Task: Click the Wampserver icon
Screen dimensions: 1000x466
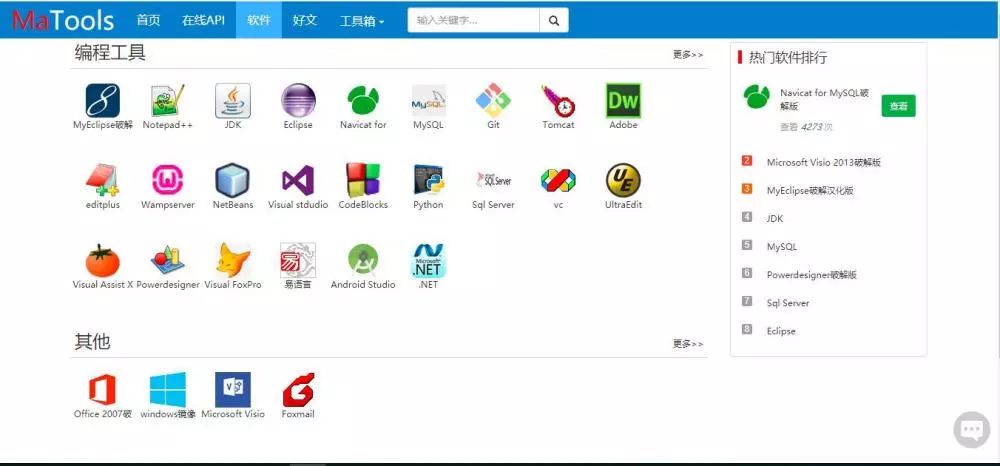Action: tap(168, 180)
